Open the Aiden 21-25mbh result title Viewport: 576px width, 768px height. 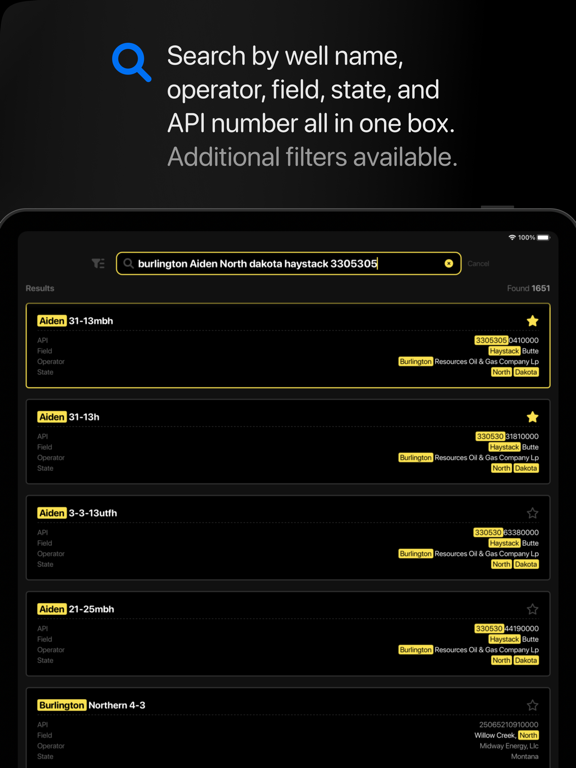coord(76,609)
